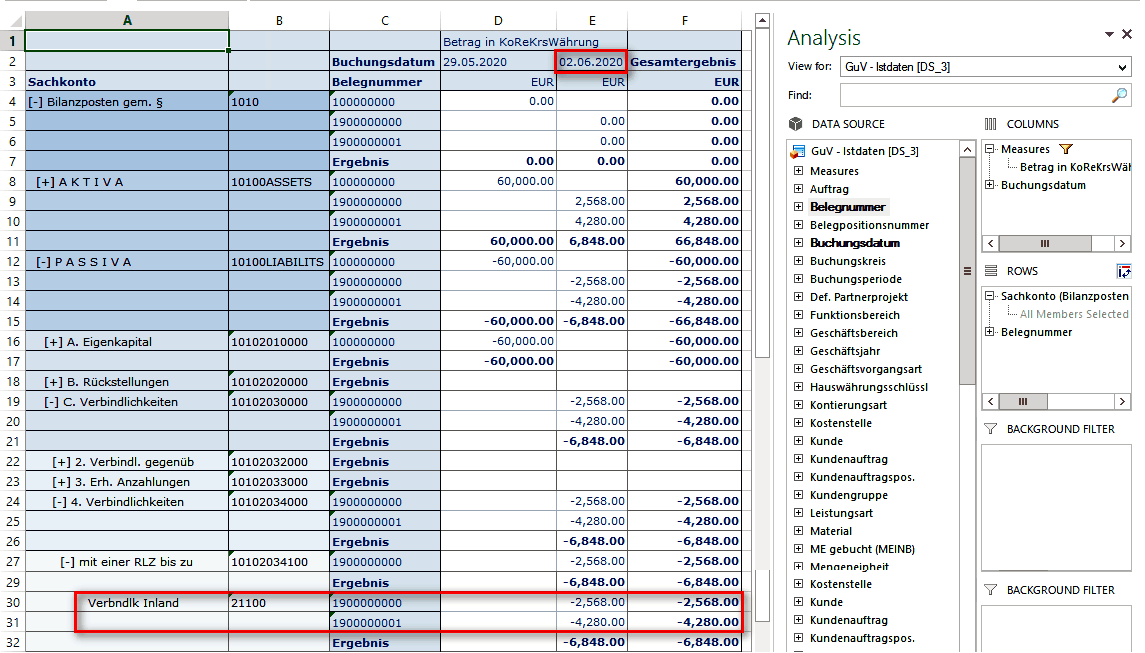
Task: Click the COLUMNS header icon
Action: [x=991, y=124]
